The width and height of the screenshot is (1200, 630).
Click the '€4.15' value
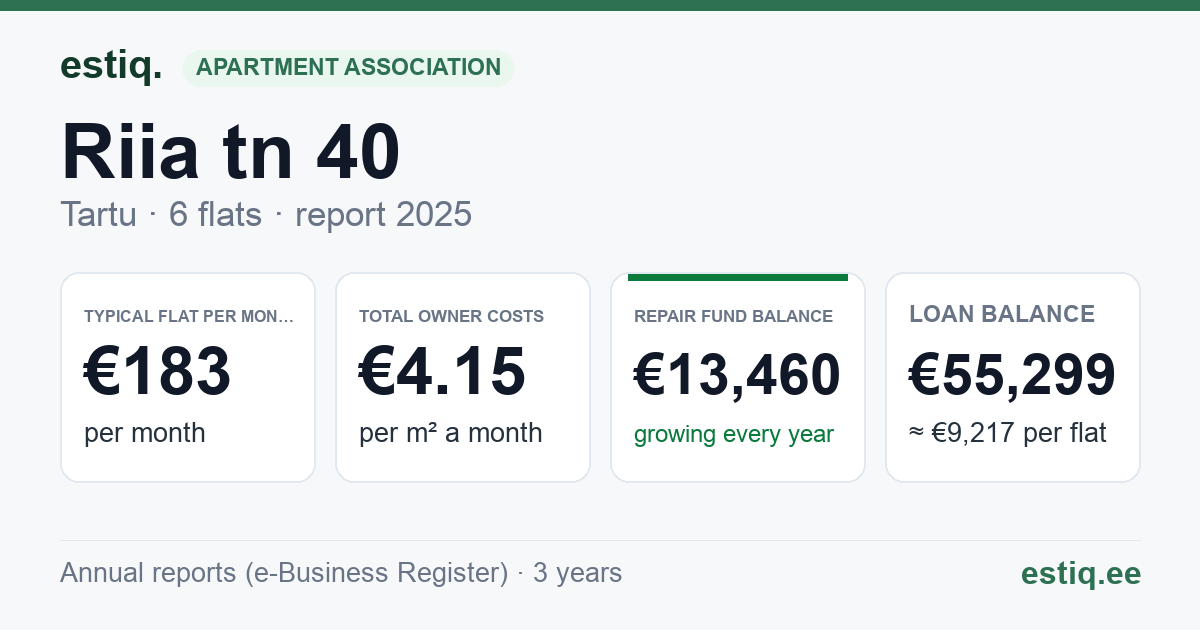(442, 373)
